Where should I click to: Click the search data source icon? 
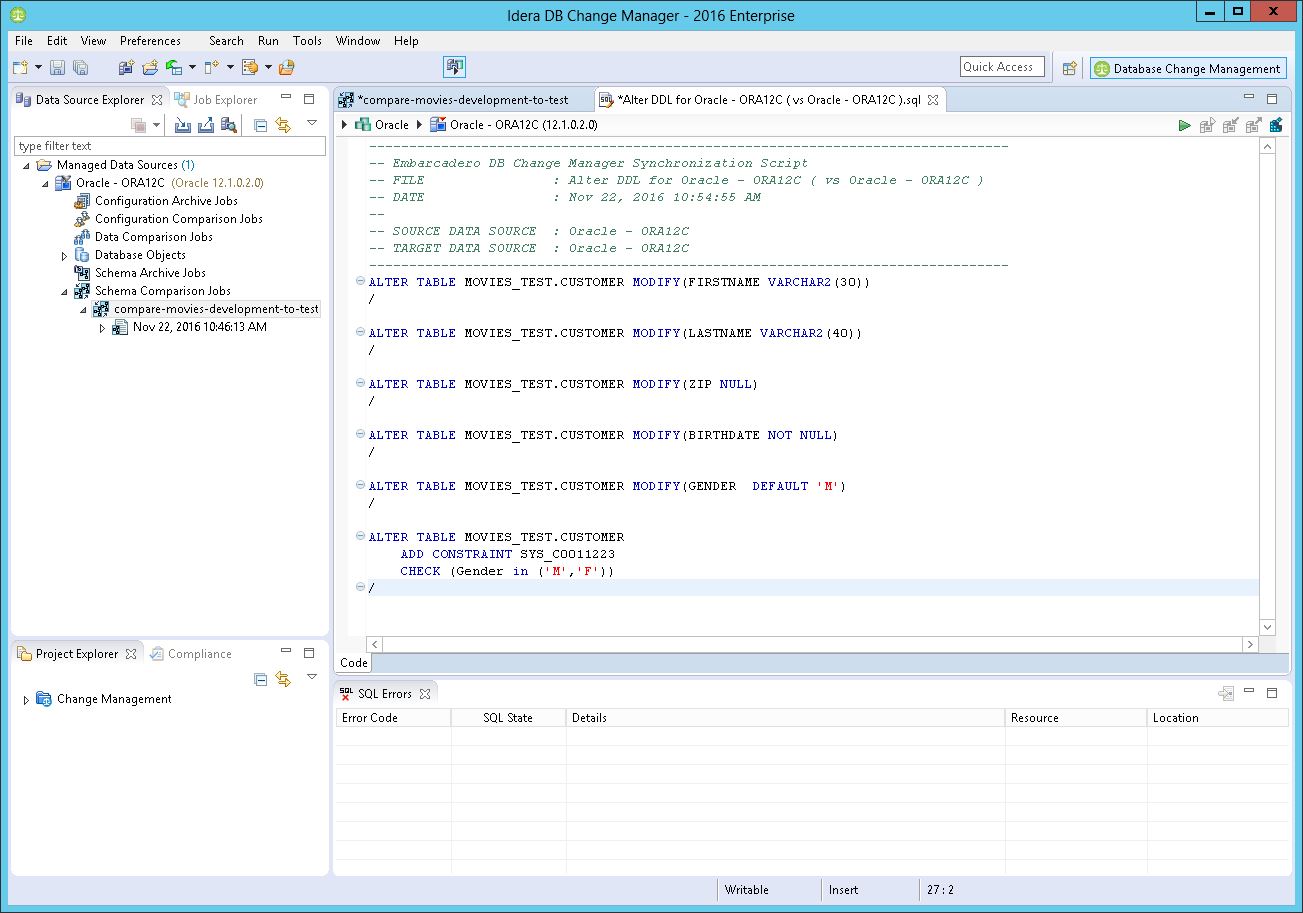coord(229,125)
